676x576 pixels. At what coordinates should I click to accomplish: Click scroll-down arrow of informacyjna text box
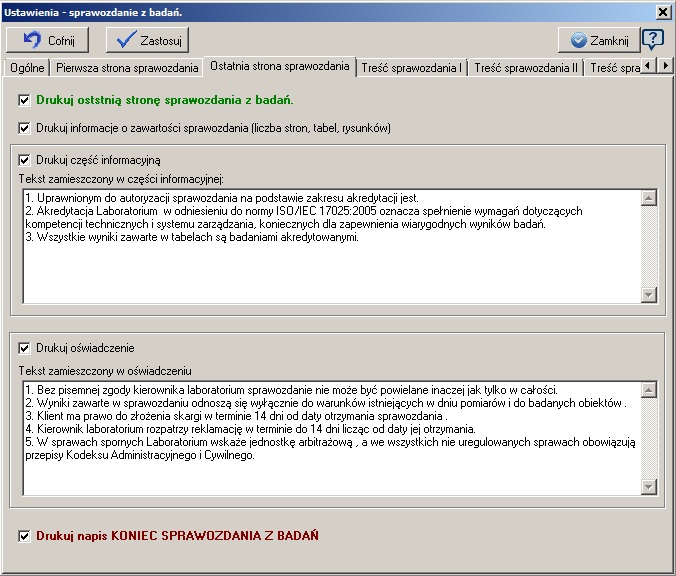coord(649,295)
